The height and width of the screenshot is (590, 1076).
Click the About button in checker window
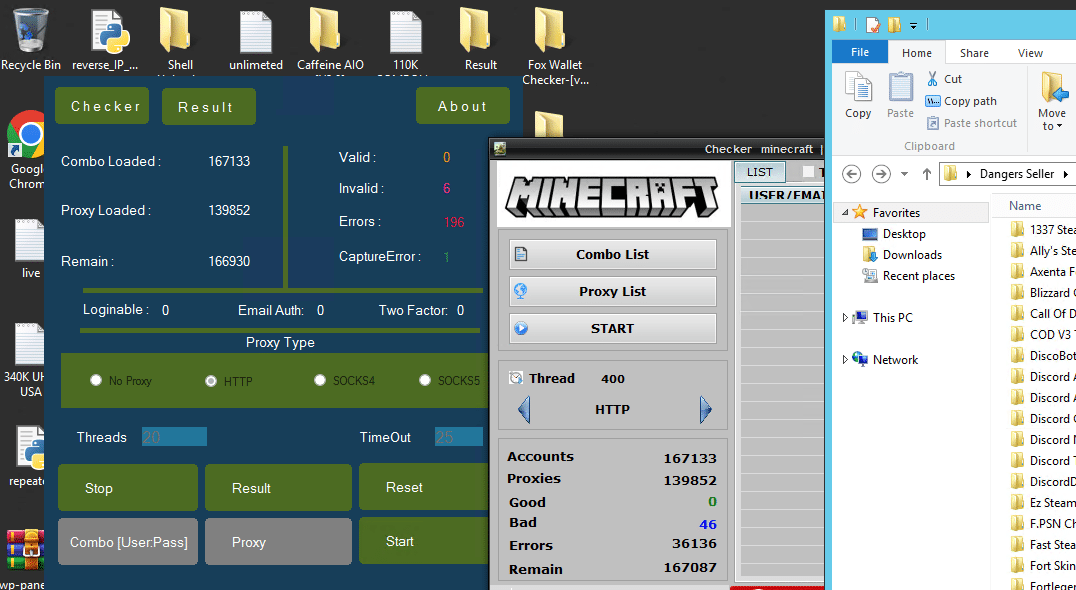[462, 106]
